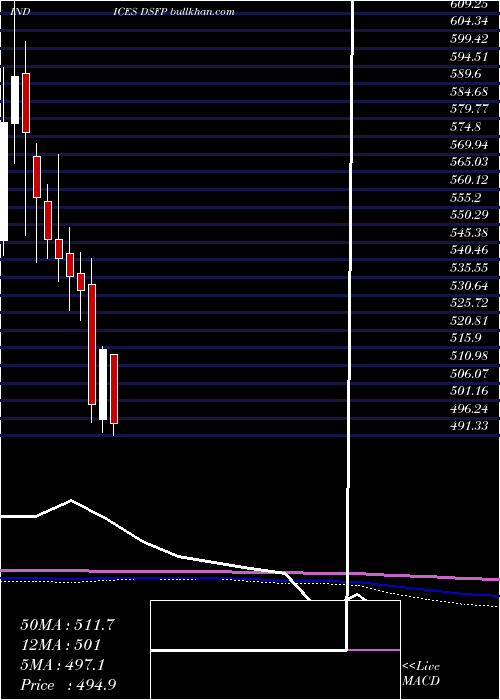Click the 604.34 price axis label
This screenshot has height=700, width=500.
(x=469, y=21)
